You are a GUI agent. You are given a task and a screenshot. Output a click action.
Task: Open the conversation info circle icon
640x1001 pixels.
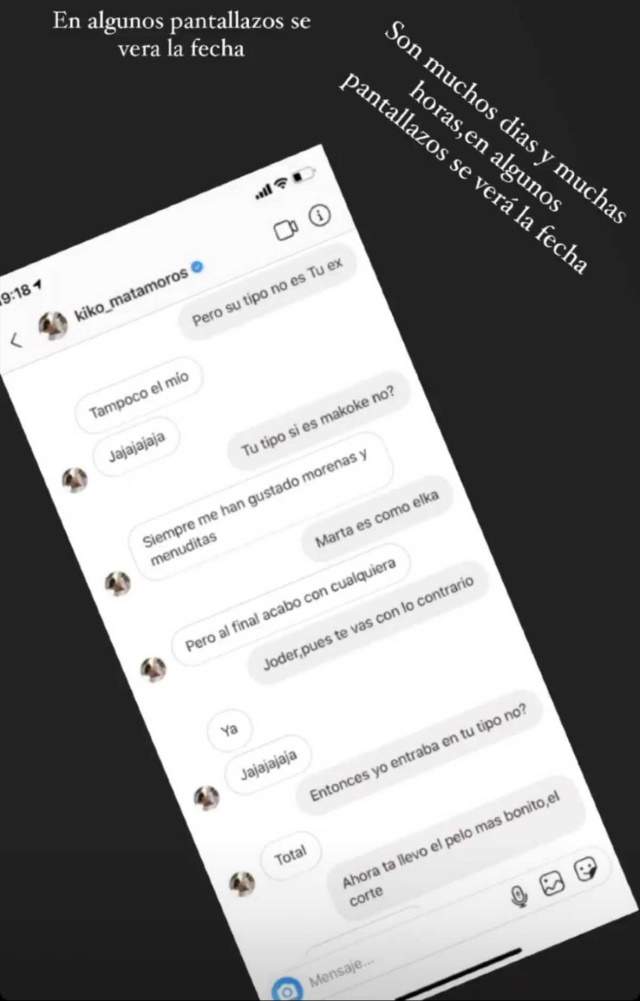pyautogui.click(x=320, y=215)
